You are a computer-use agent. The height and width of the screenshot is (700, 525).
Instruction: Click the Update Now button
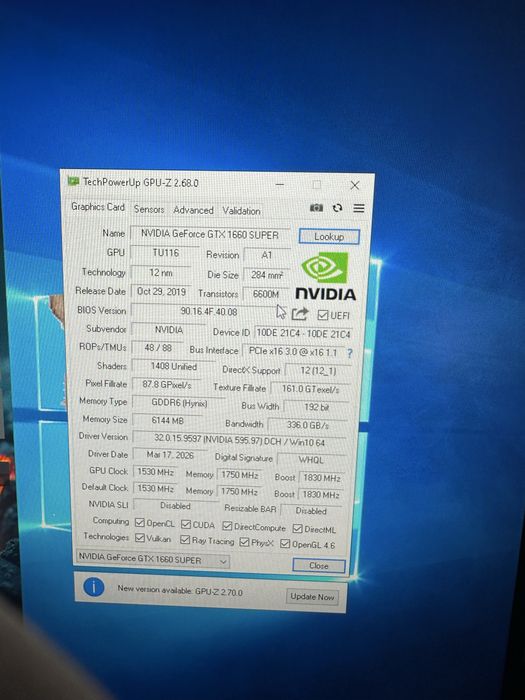tap(312, 596)
